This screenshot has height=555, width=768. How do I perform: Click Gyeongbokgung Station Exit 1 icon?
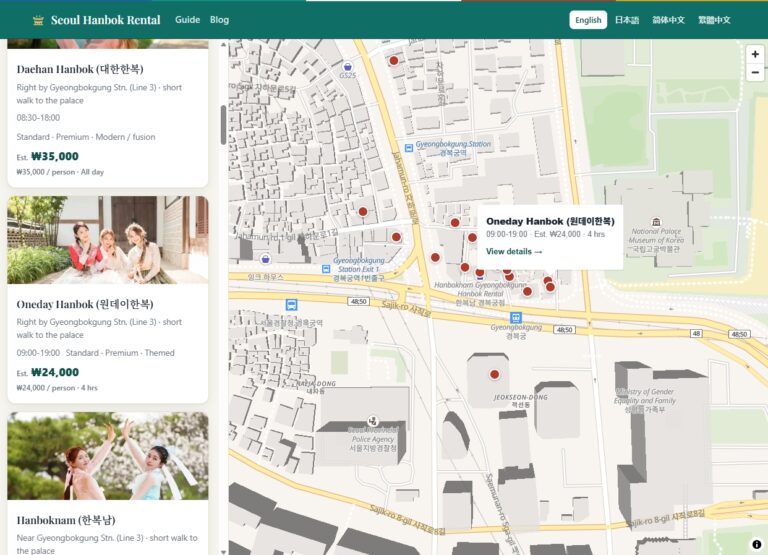click(326, 269)
